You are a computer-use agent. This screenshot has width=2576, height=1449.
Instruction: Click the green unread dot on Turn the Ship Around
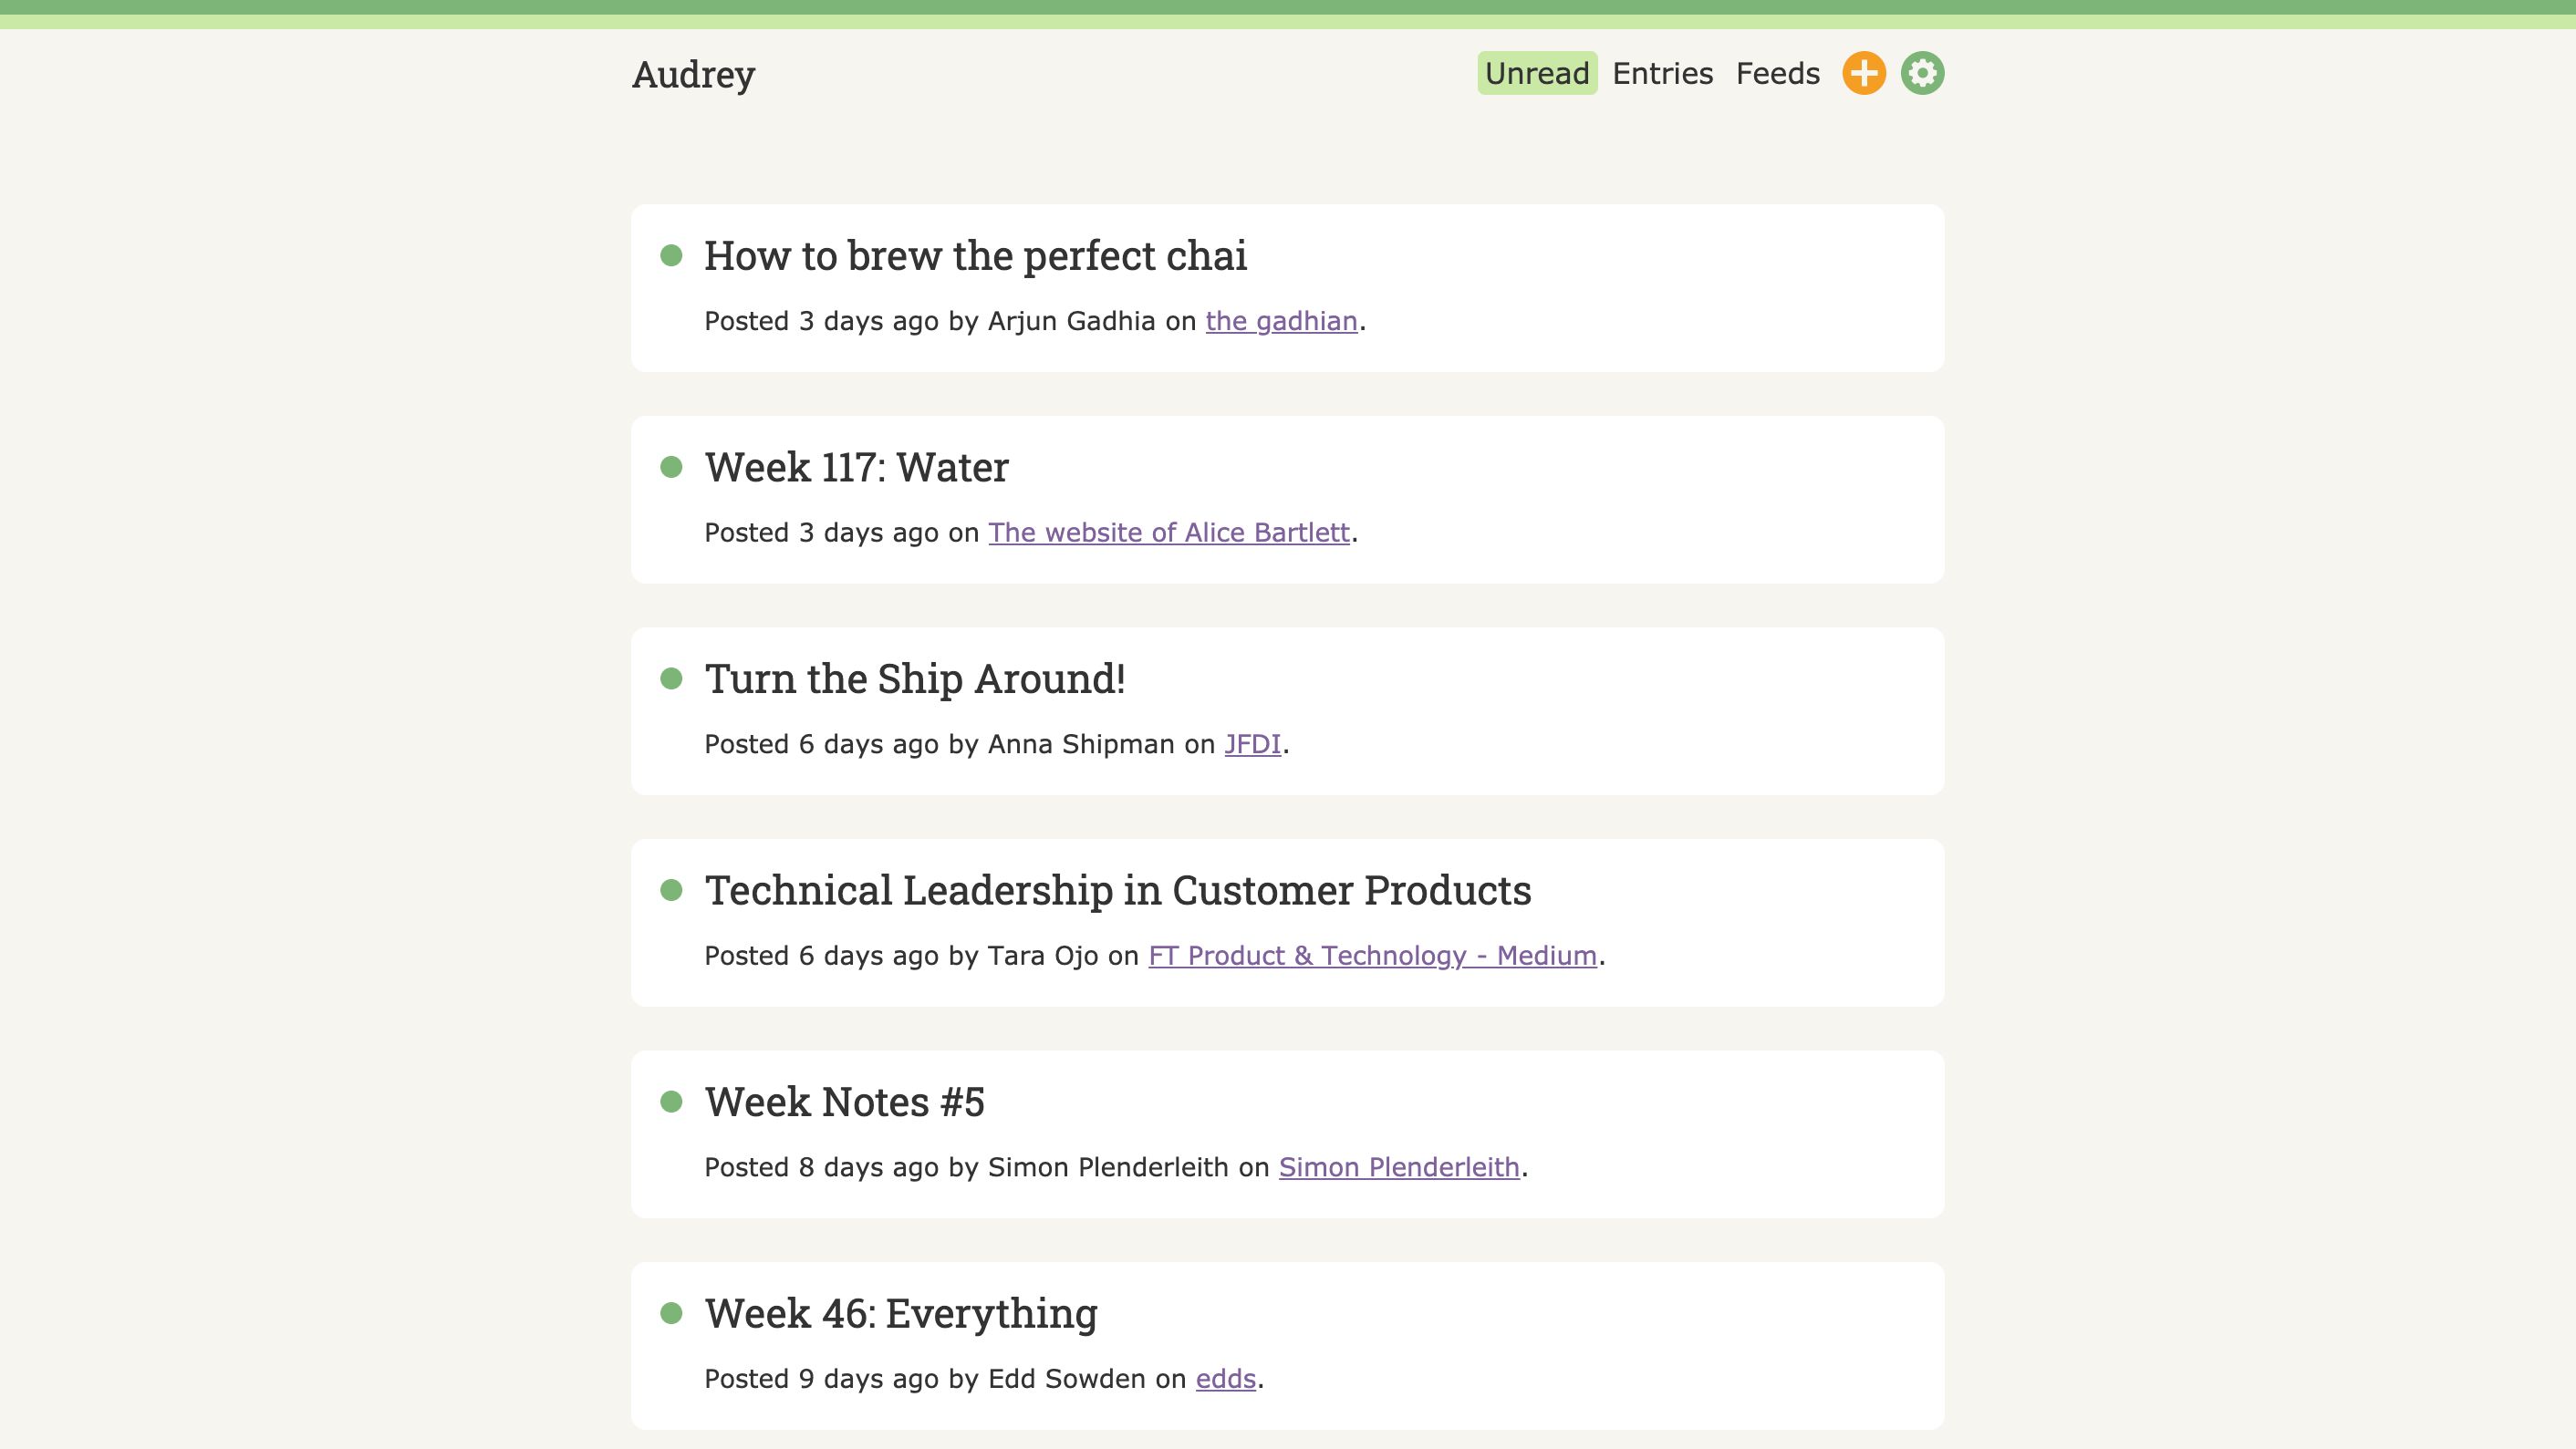672,679
